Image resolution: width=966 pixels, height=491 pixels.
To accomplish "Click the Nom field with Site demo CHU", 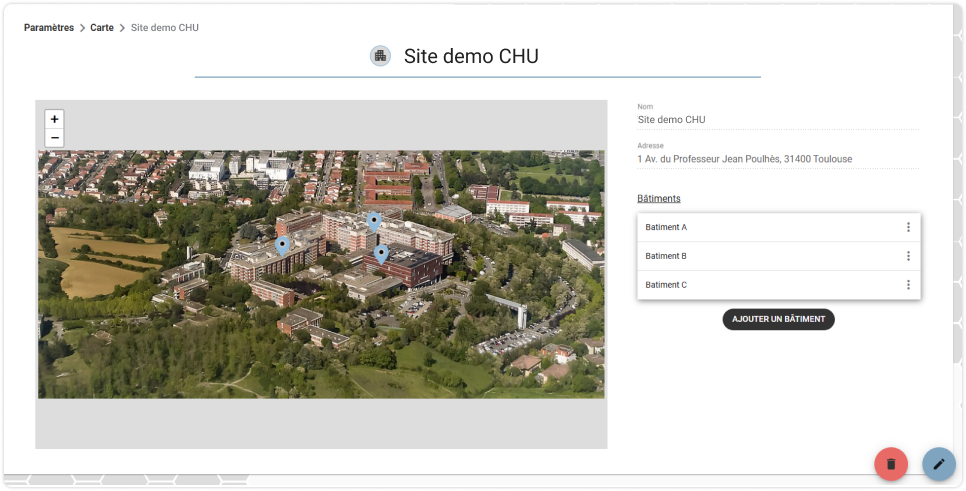I will point(778,120).
